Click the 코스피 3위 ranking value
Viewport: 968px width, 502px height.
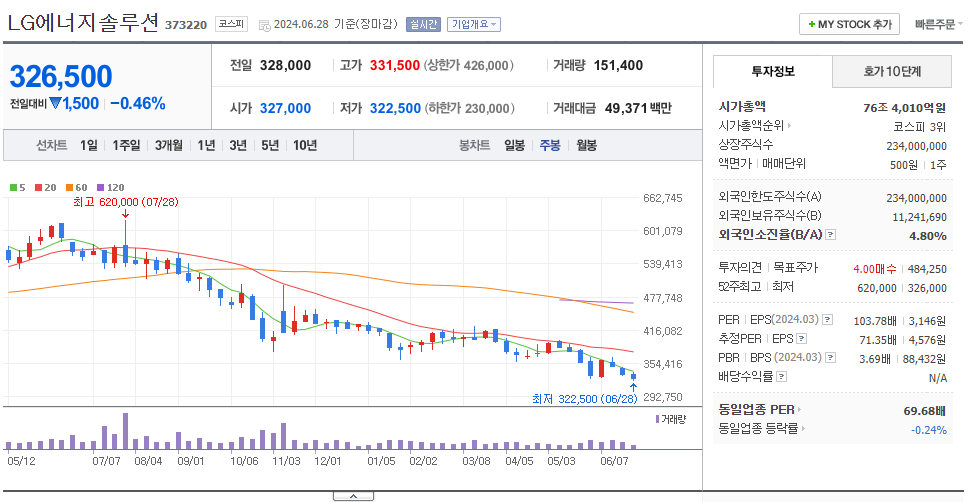click(919, 127)
